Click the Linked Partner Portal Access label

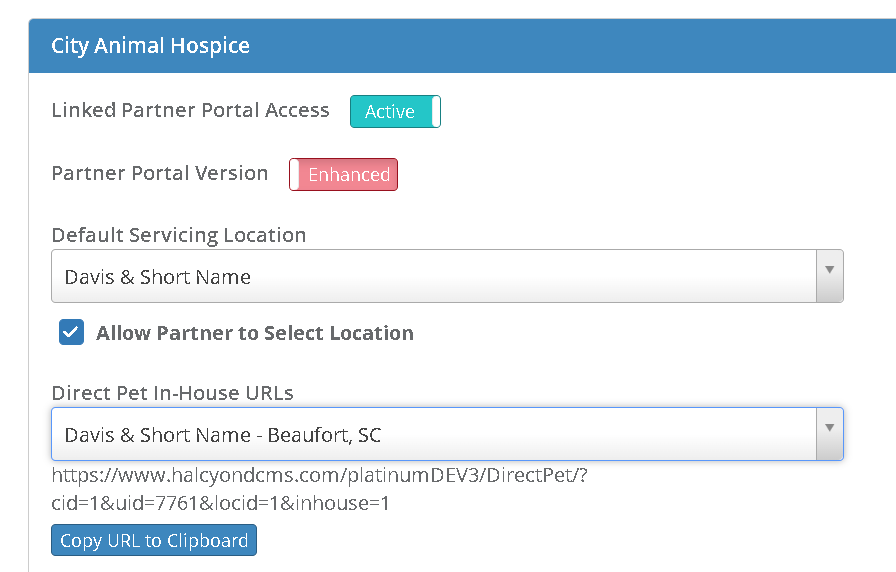190,110
